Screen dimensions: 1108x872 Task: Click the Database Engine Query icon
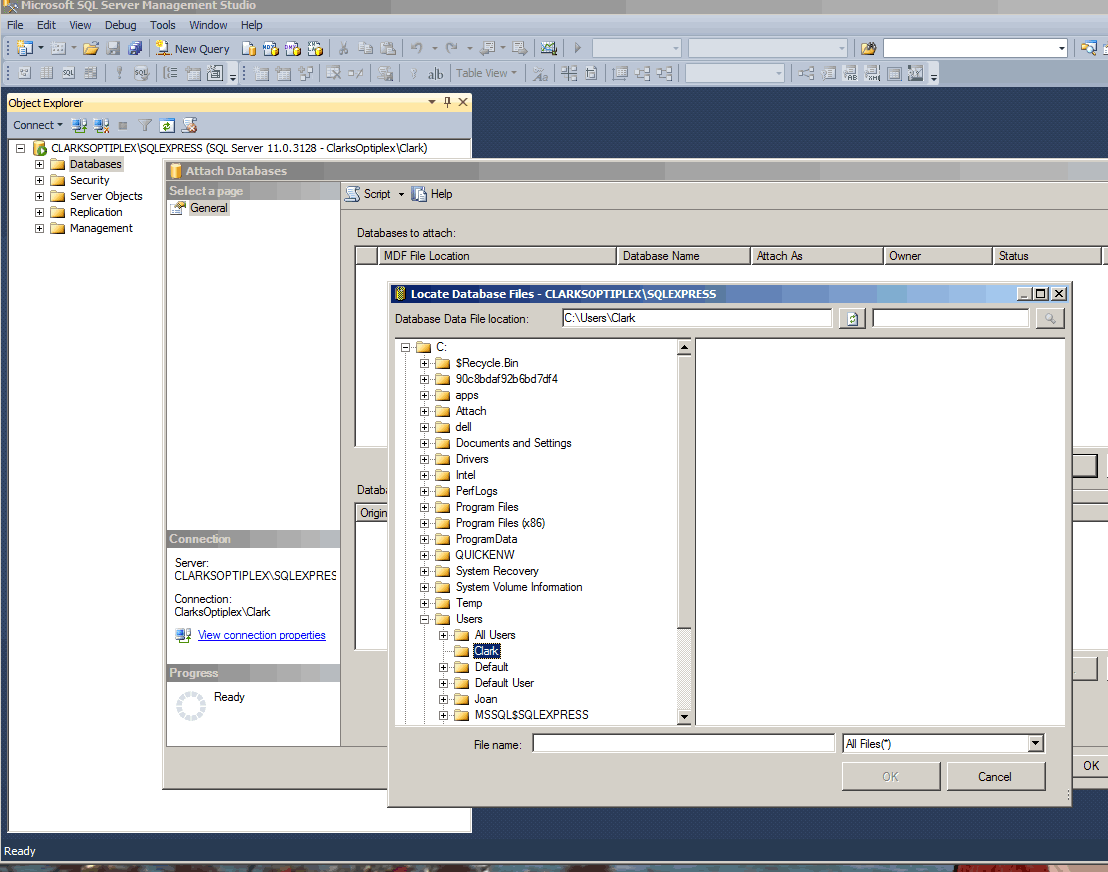249,48
